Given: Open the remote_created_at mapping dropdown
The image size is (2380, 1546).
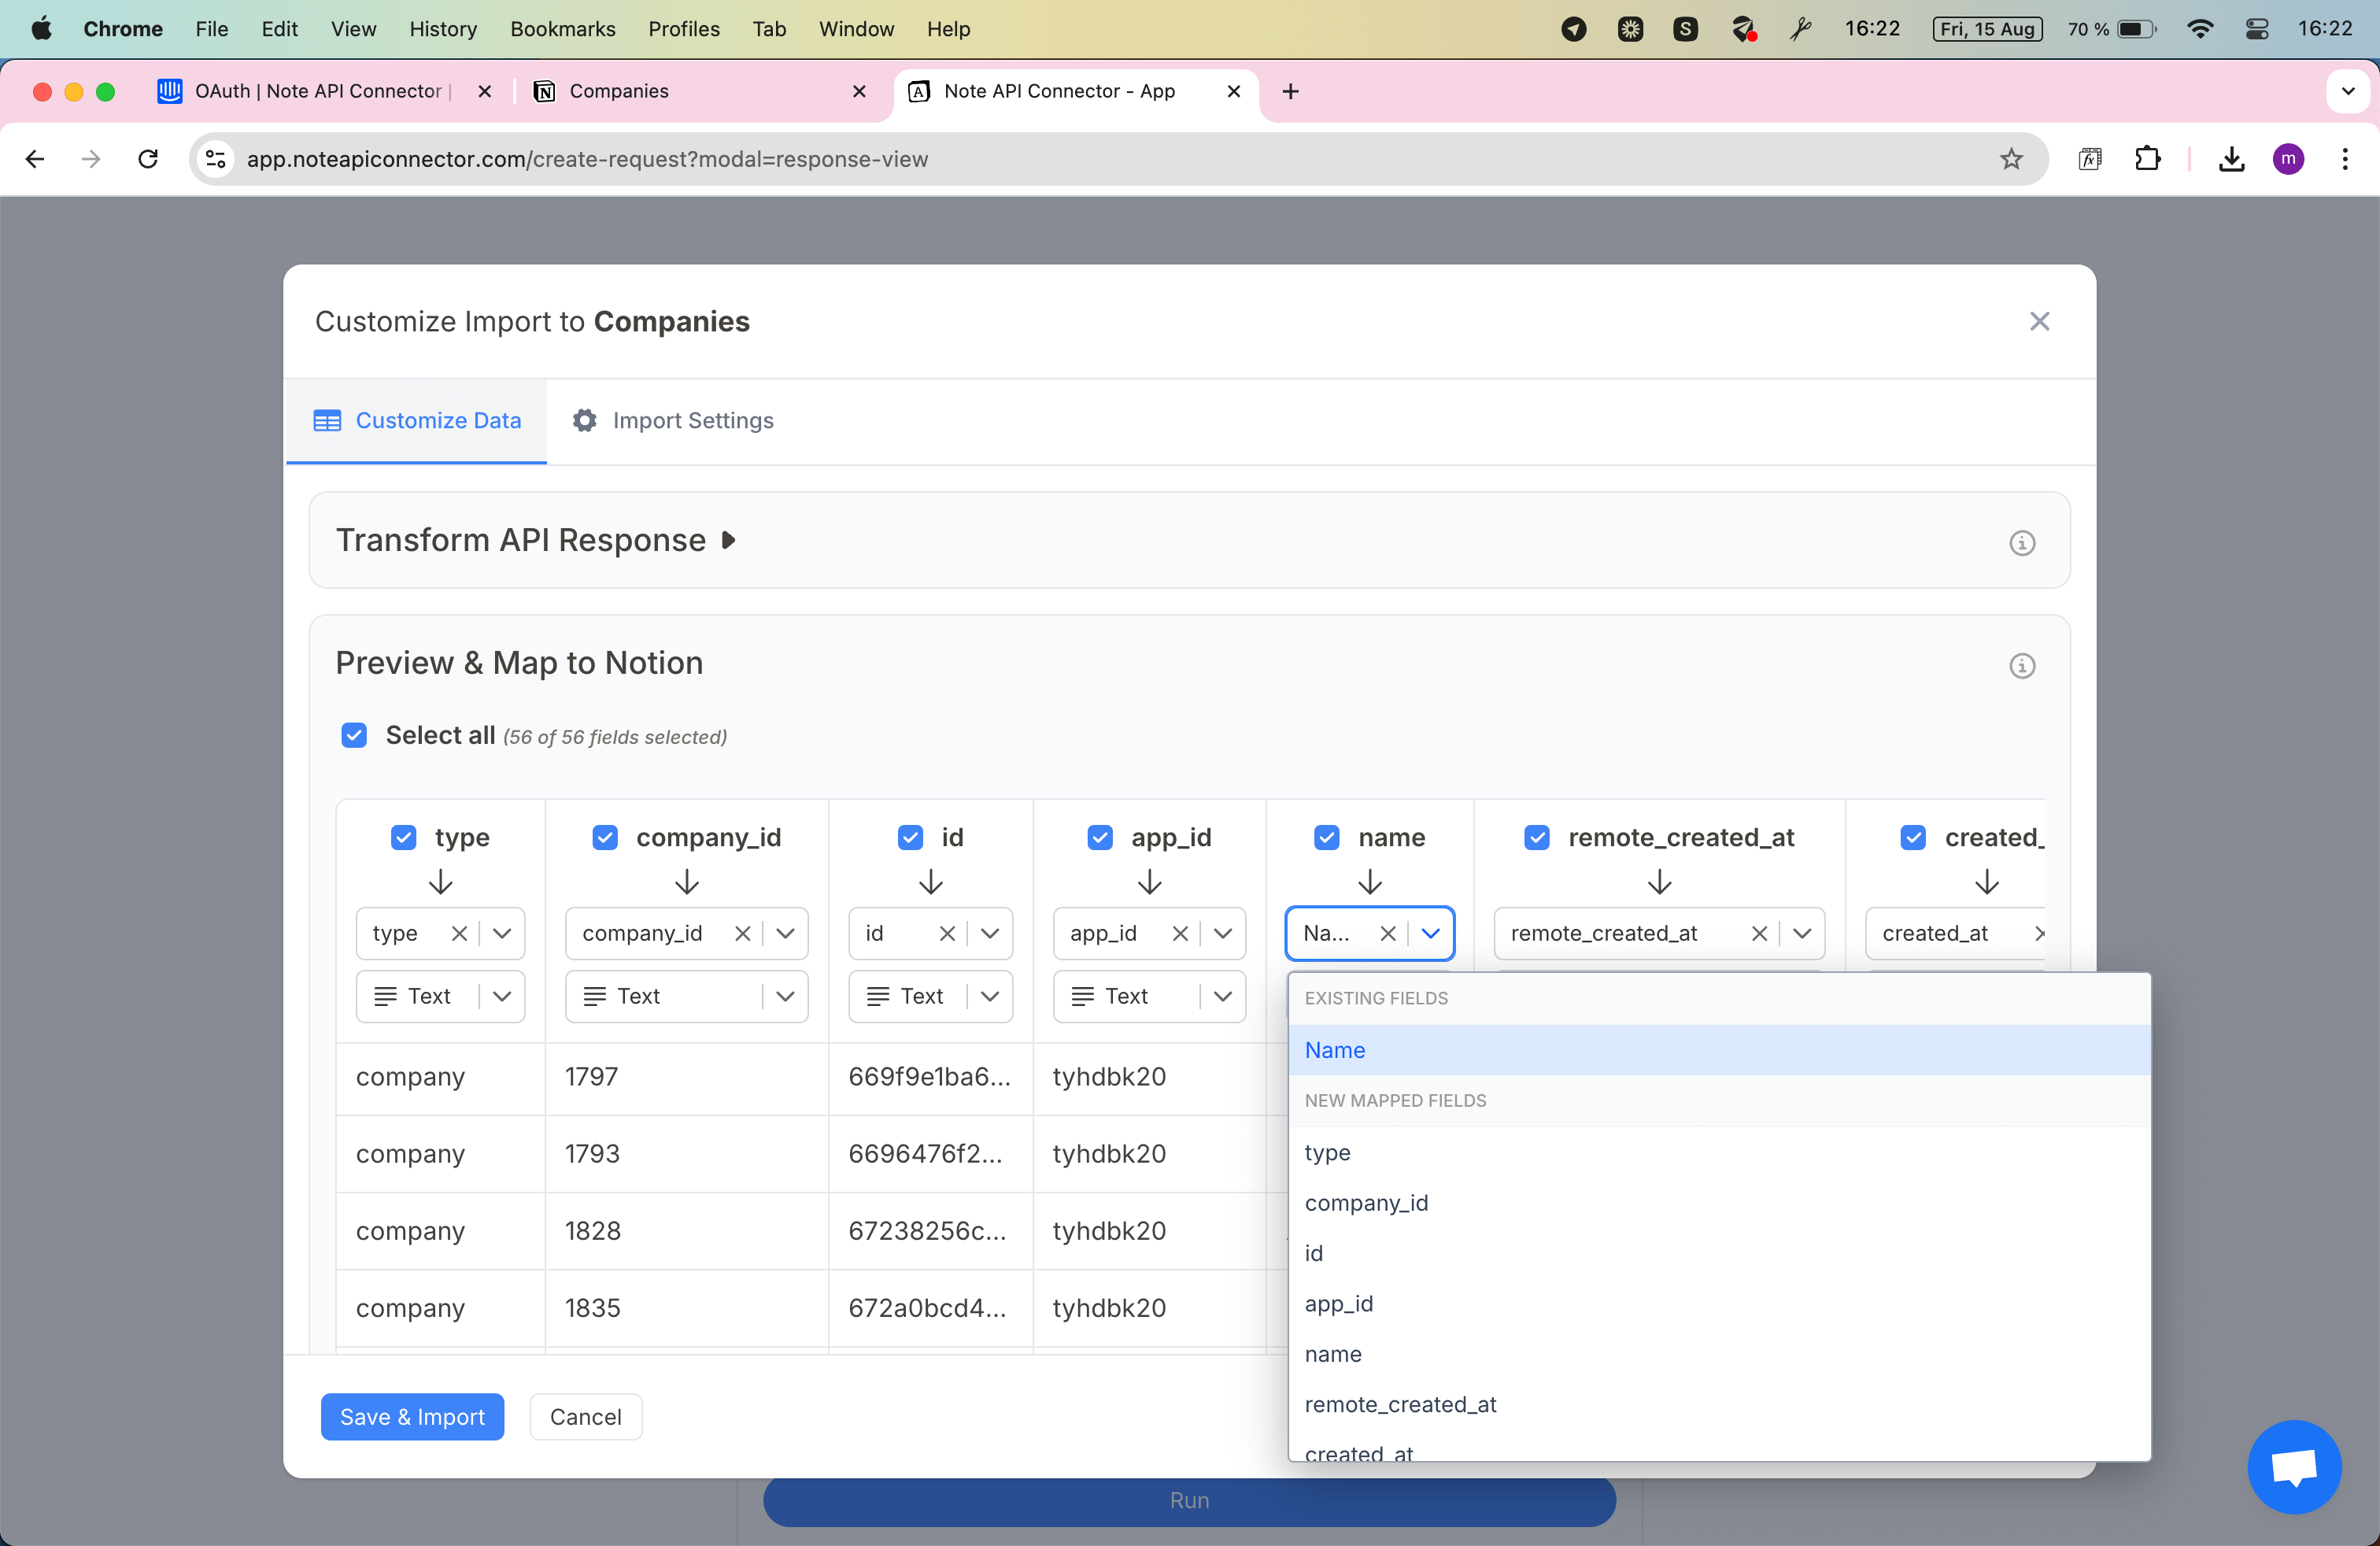Looking at the screenshot, I should 1802,933.
